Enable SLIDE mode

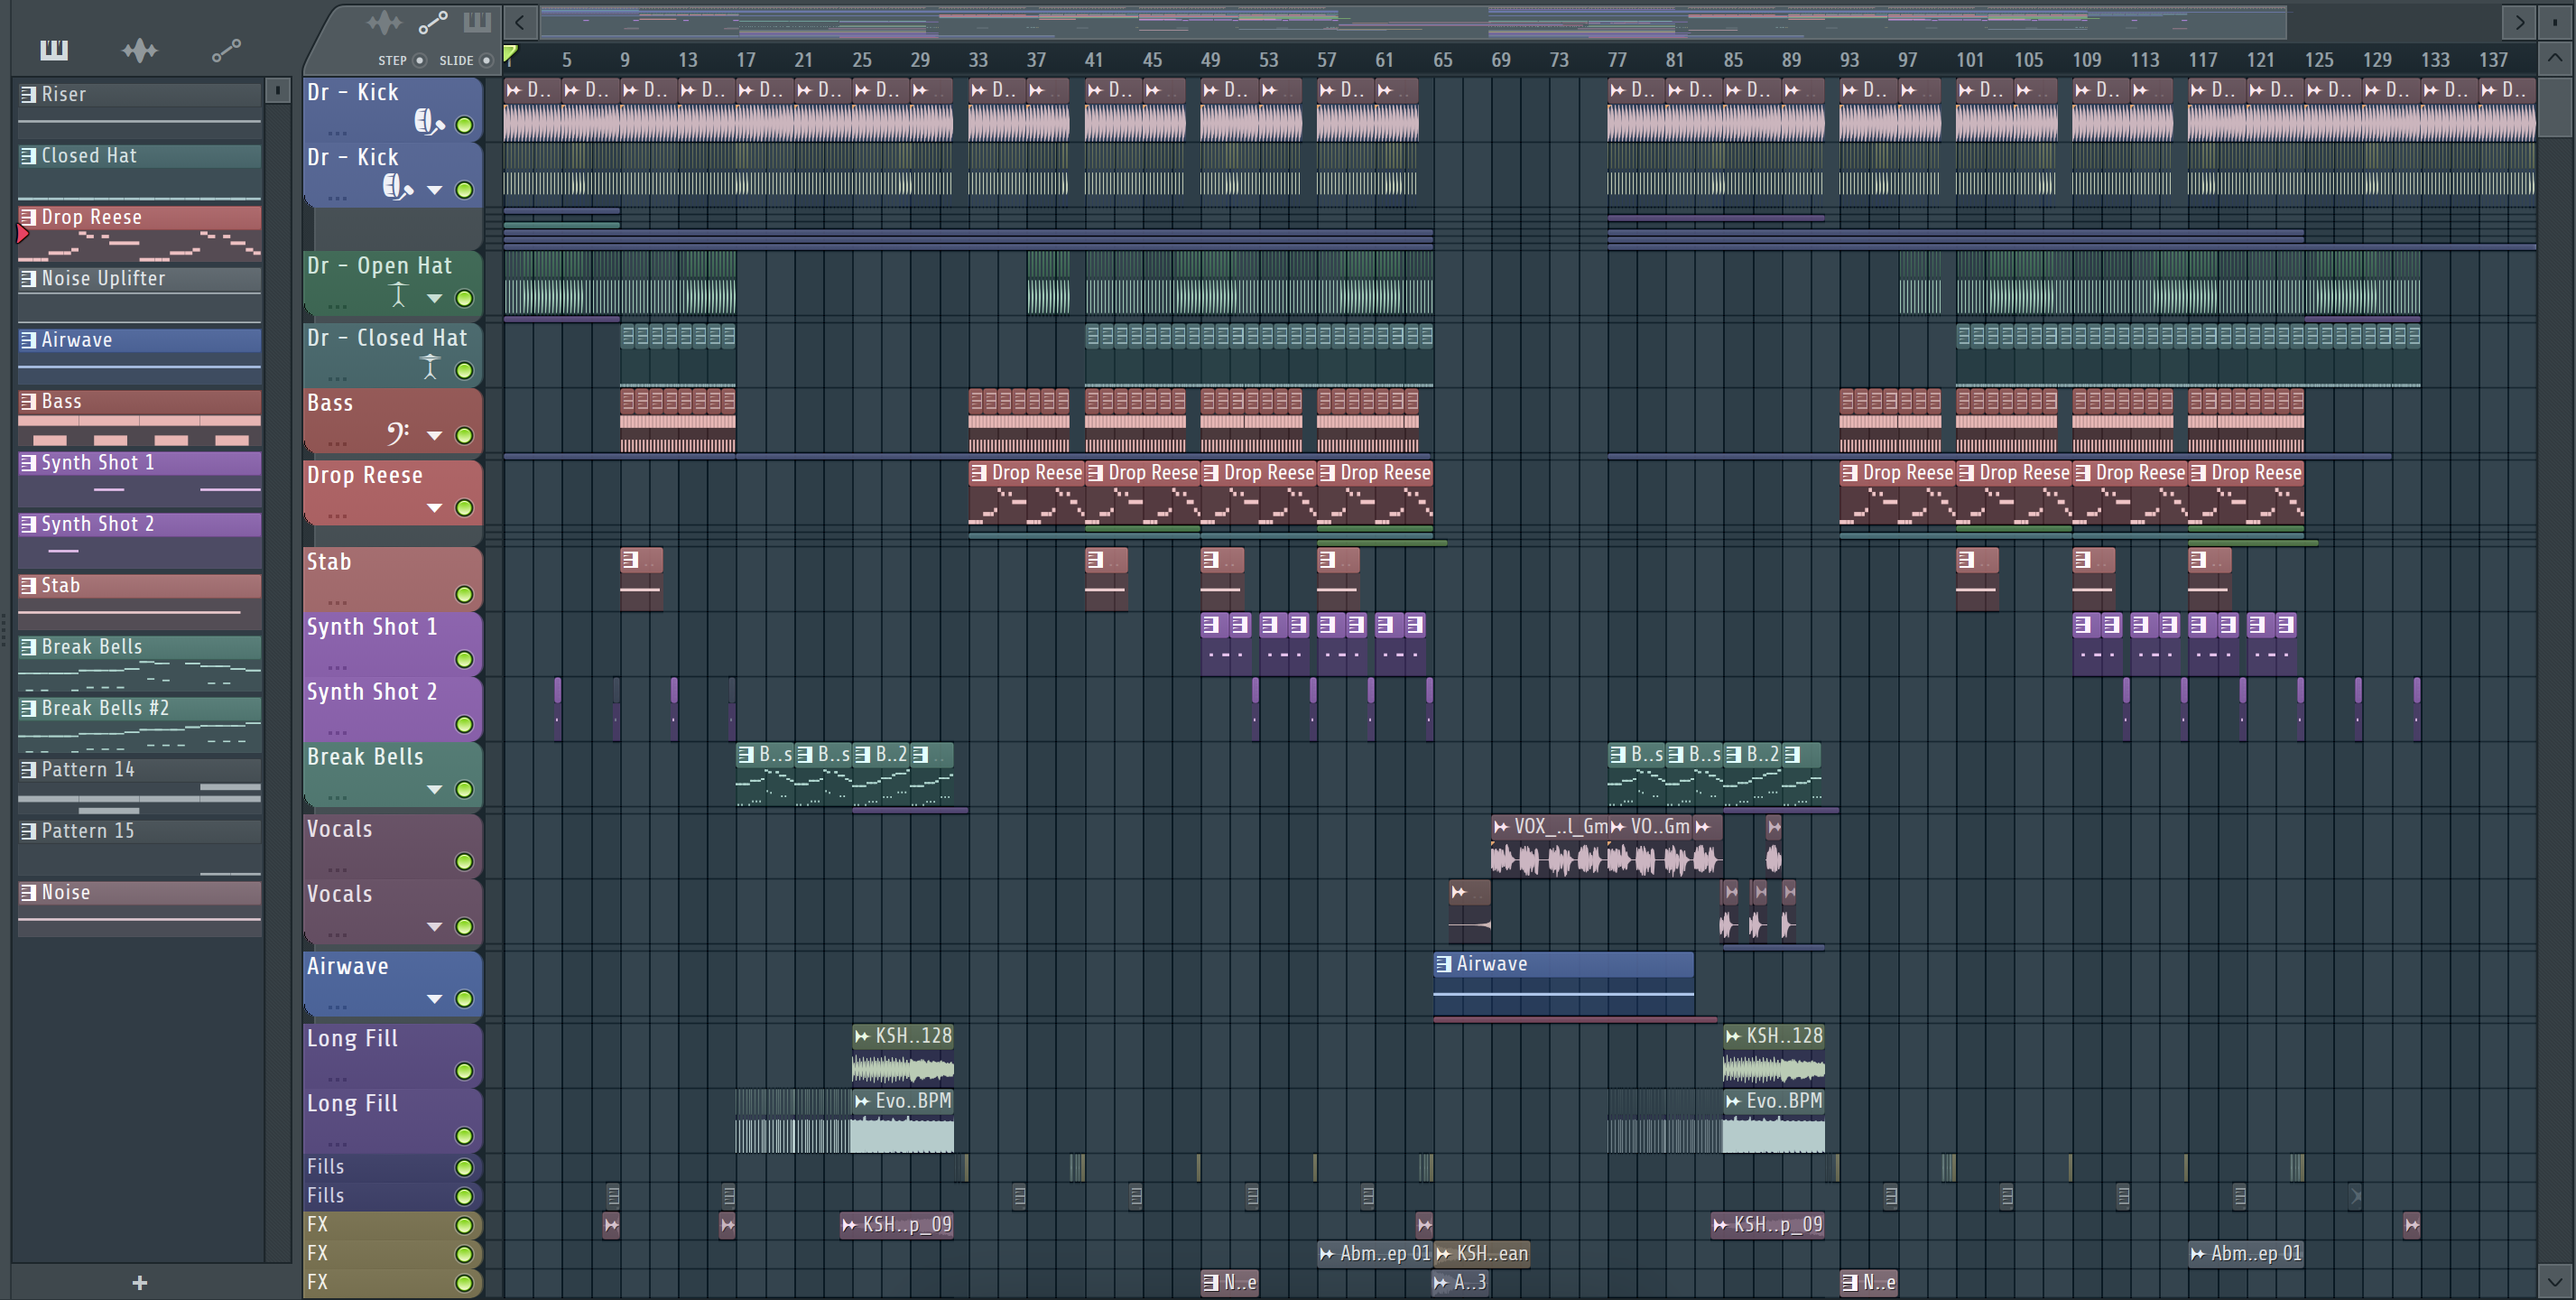[487, 60]
